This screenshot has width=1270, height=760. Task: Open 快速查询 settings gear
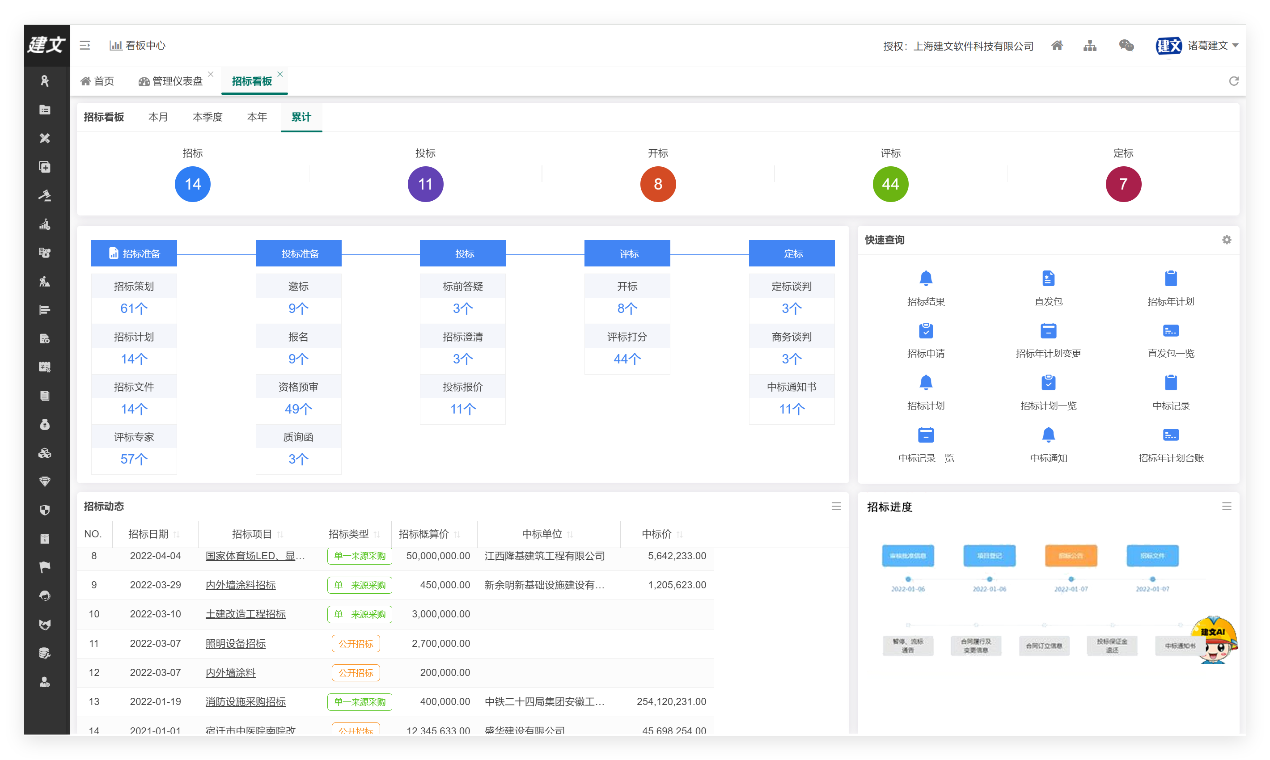(1226, 240)
